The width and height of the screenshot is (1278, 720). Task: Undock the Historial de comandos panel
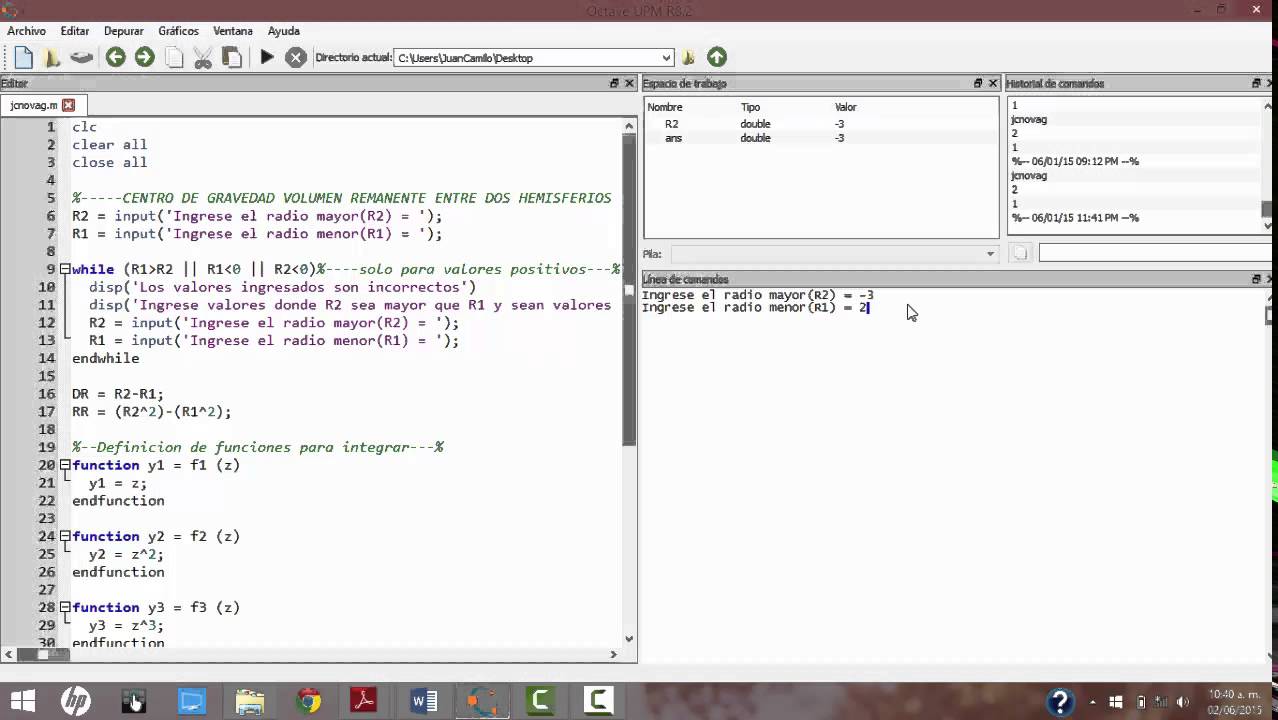pyautogui.click(x=1256, y=84)
